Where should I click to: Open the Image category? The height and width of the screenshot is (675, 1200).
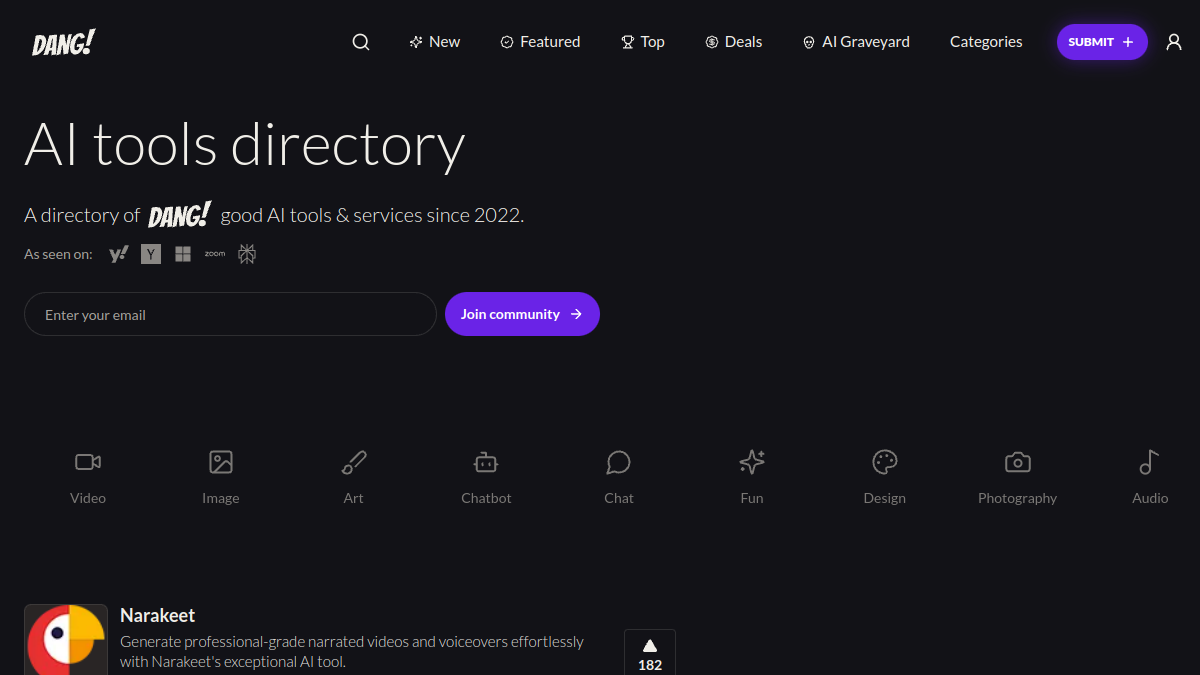[x=221, y=477]
